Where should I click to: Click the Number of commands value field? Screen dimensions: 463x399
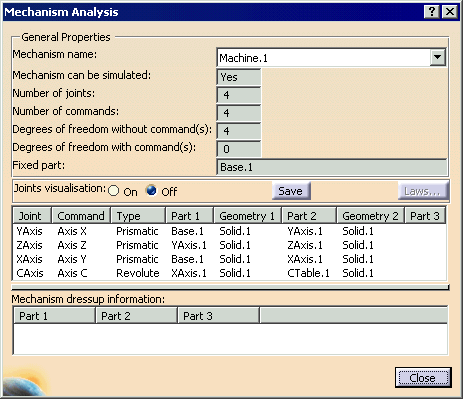[x=239, y=113]
